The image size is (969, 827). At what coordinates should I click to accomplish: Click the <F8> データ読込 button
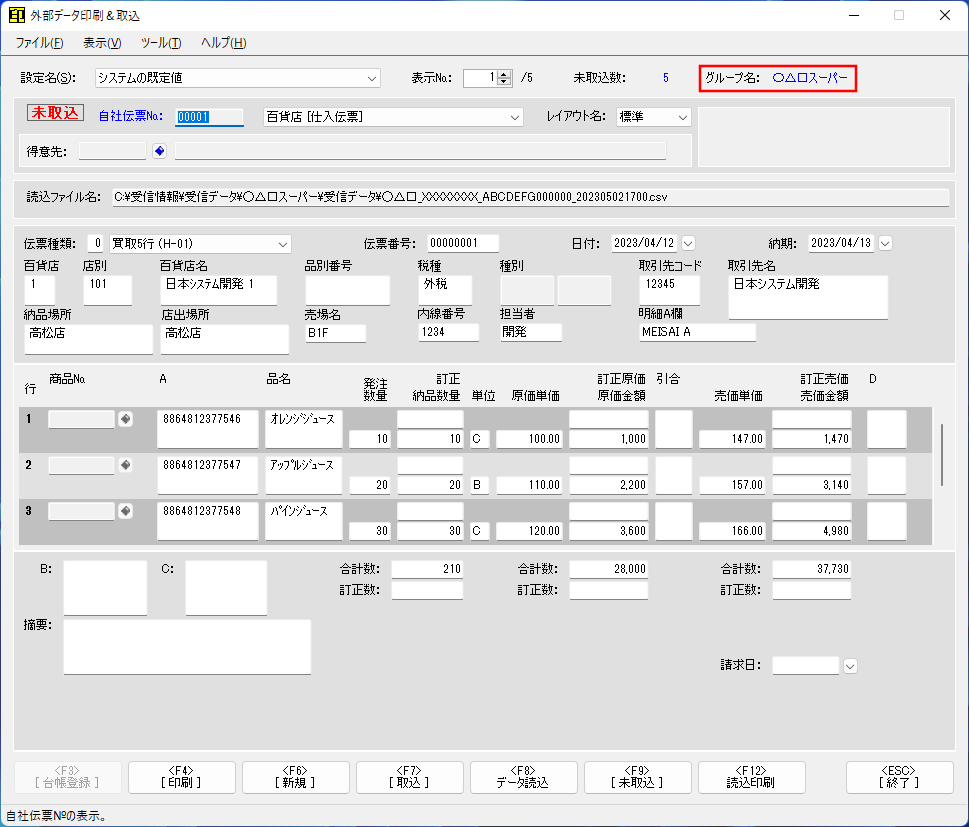523,777
